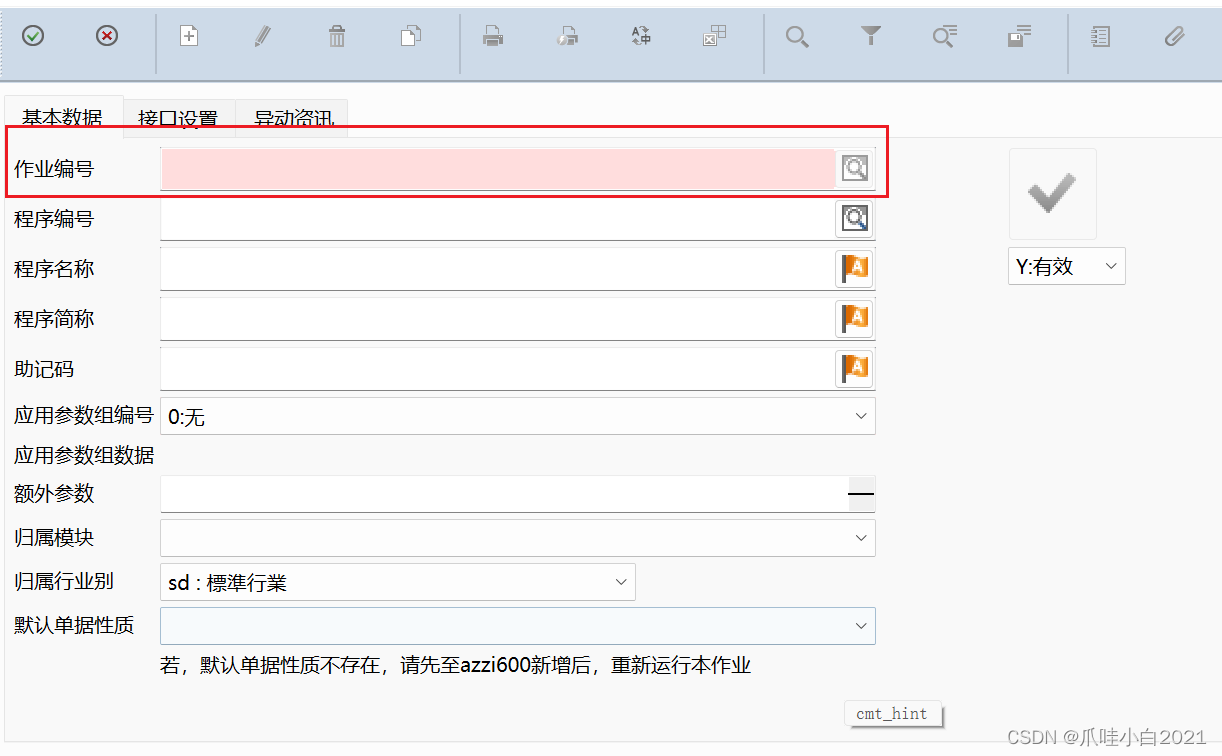Click the red X cancel icon
The width and height of the screenshot is (1222, 756).
click(107, 37)
